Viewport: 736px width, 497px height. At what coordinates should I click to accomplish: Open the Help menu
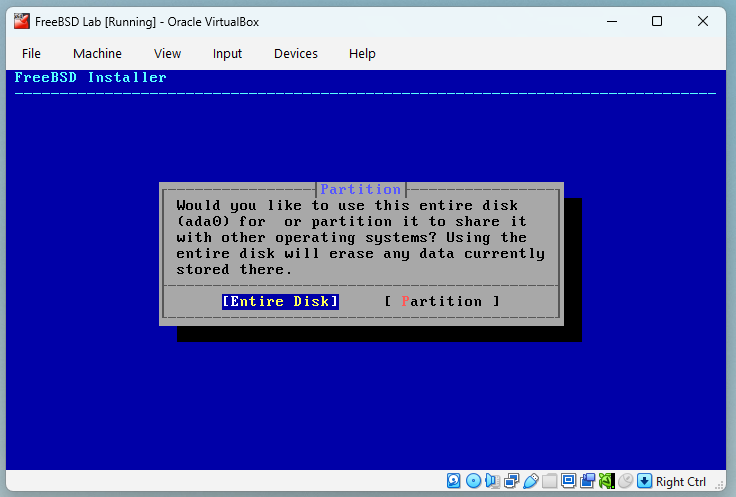[362, 54]
